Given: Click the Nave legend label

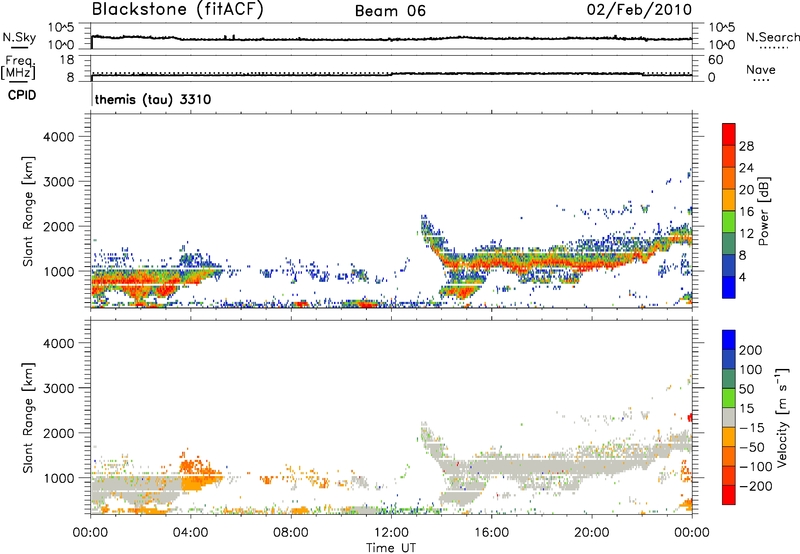Looking at the screenshot, I should pos(761,69).
